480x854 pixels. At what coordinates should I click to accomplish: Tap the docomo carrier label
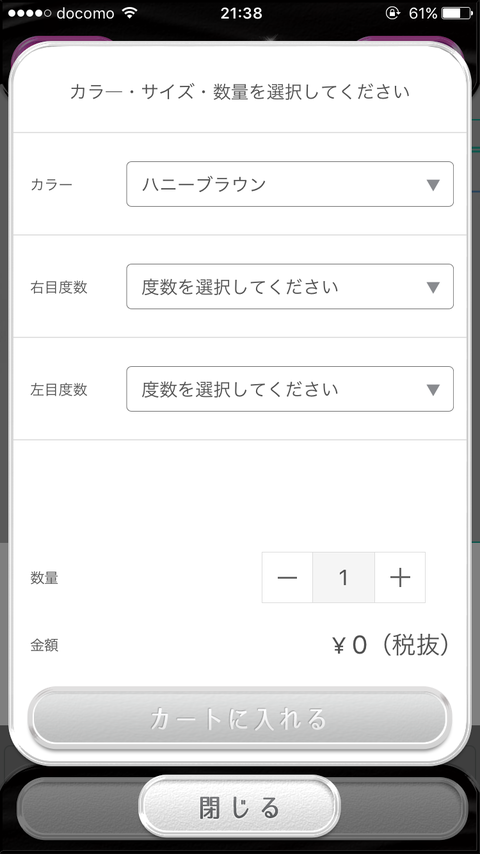pyautogui.click(x=85, y=13)
